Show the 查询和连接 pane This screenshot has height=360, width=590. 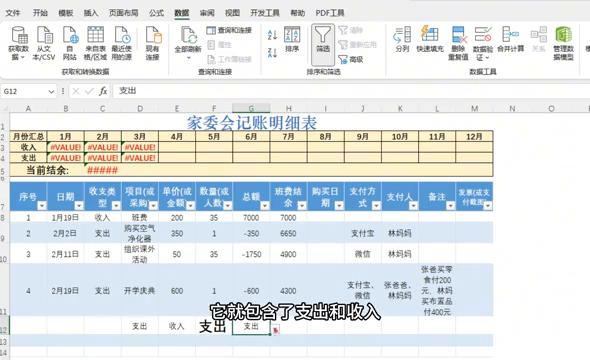coord(229,30)
